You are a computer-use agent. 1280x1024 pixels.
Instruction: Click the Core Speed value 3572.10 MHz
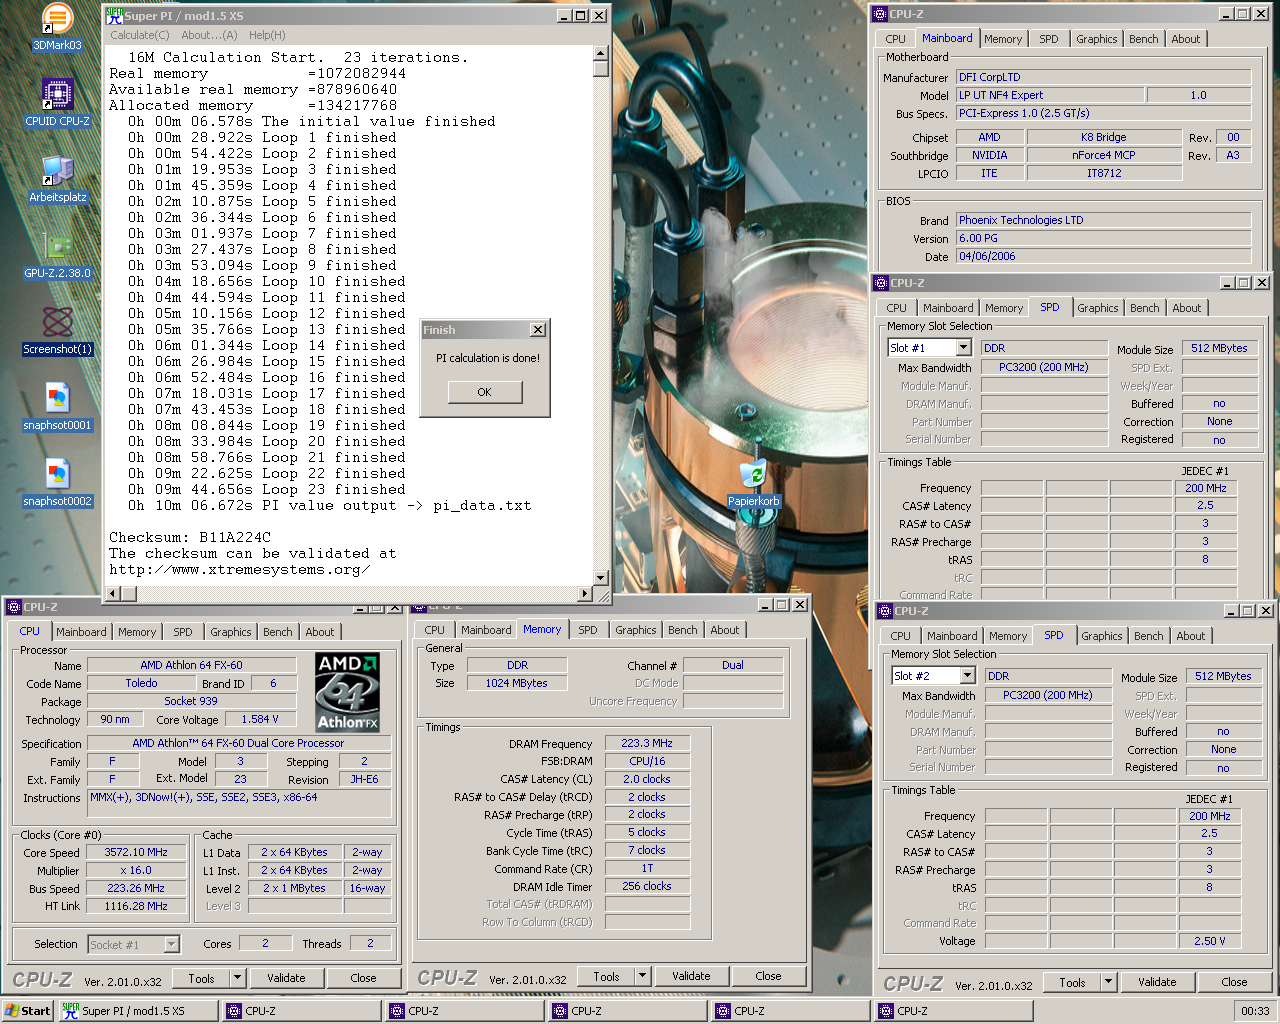click(x=136, y=853)
